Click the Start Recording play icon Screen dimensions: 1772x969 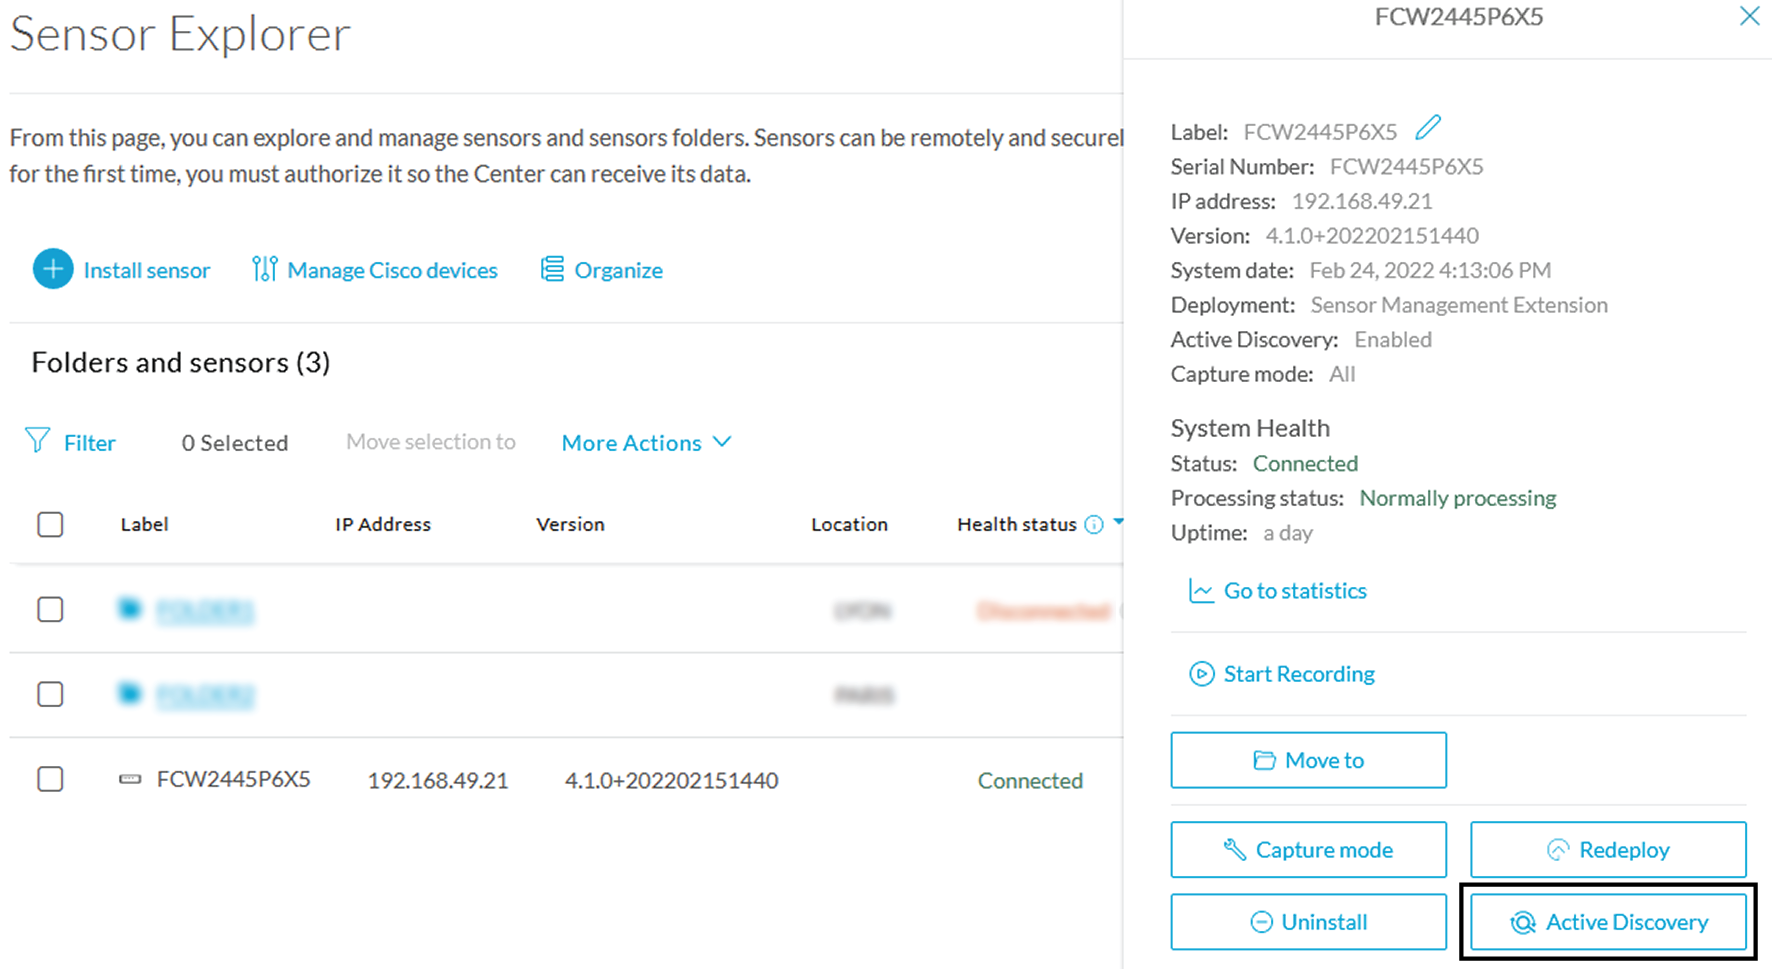pyautogui.click(x=1200, y=674)
